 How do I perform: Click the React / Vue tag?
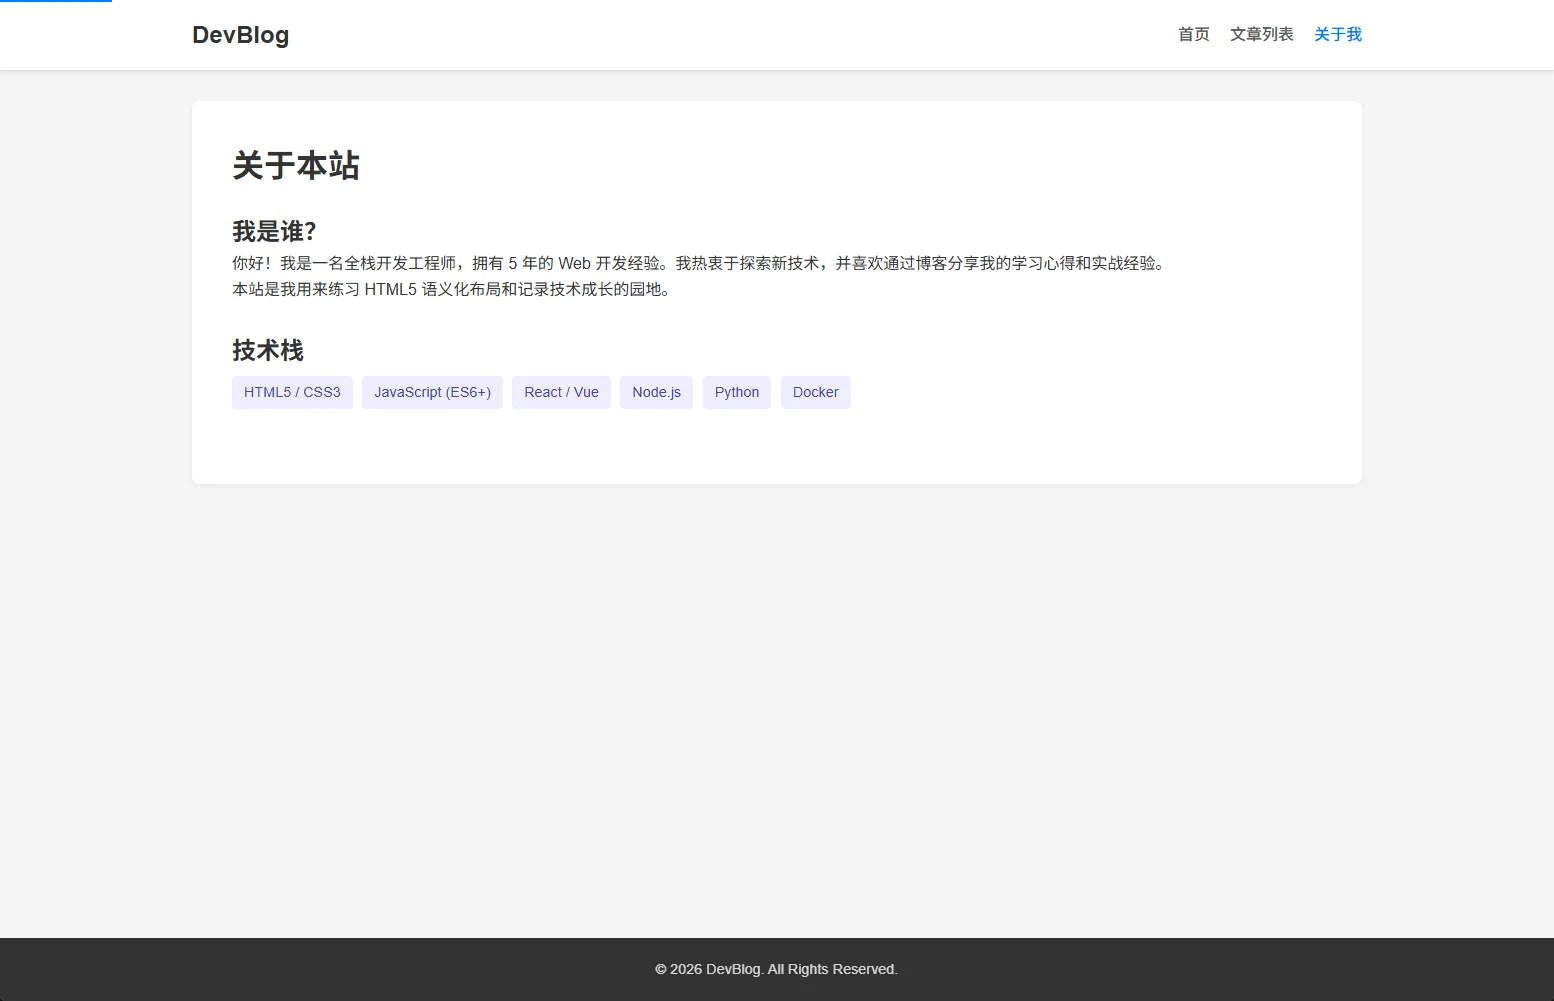(x=561, y=393)
